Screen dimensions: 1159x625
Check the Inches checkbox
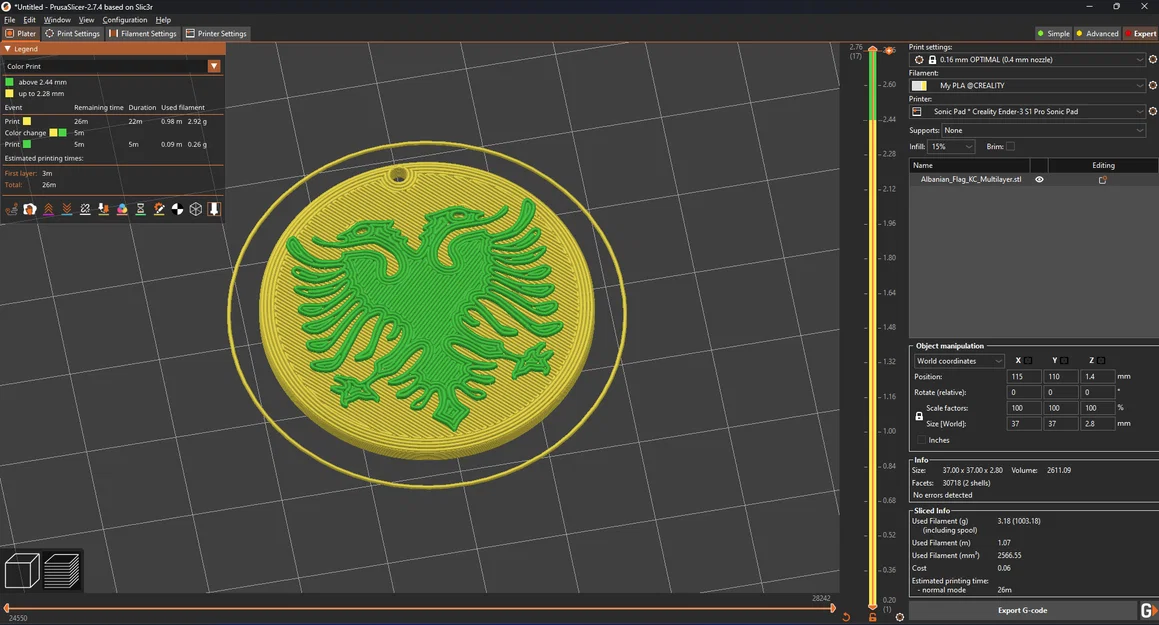[x=921, y=440]
